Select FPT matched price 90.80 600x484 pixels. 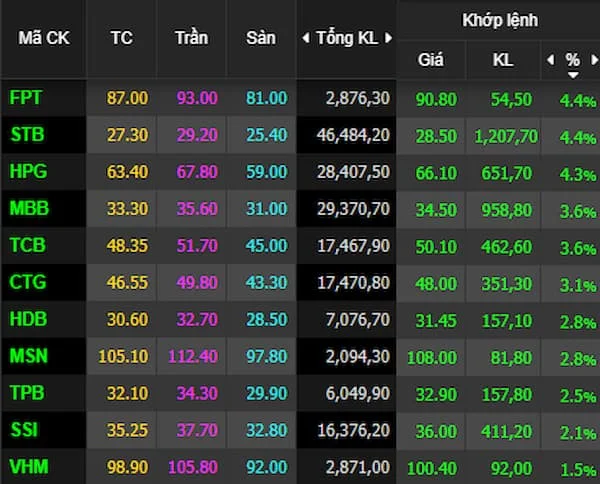click(436, 99)
